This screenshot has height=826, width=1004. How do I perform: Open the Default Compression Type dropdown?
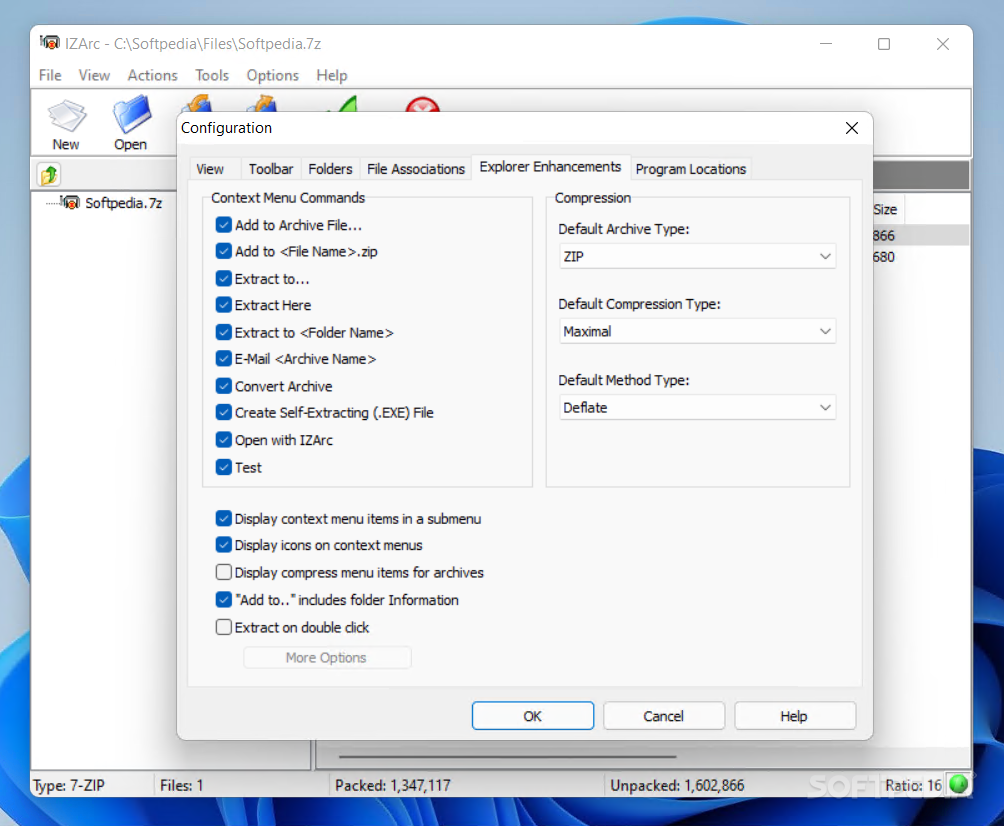coord(697,331)
